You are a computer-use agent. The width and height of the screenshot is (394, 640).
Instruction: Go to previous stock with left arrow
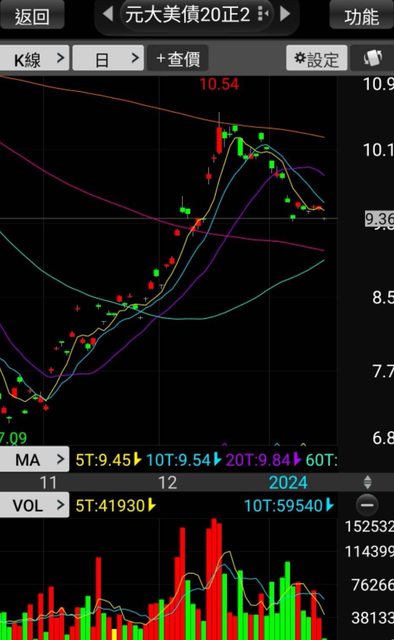point(108,14)
